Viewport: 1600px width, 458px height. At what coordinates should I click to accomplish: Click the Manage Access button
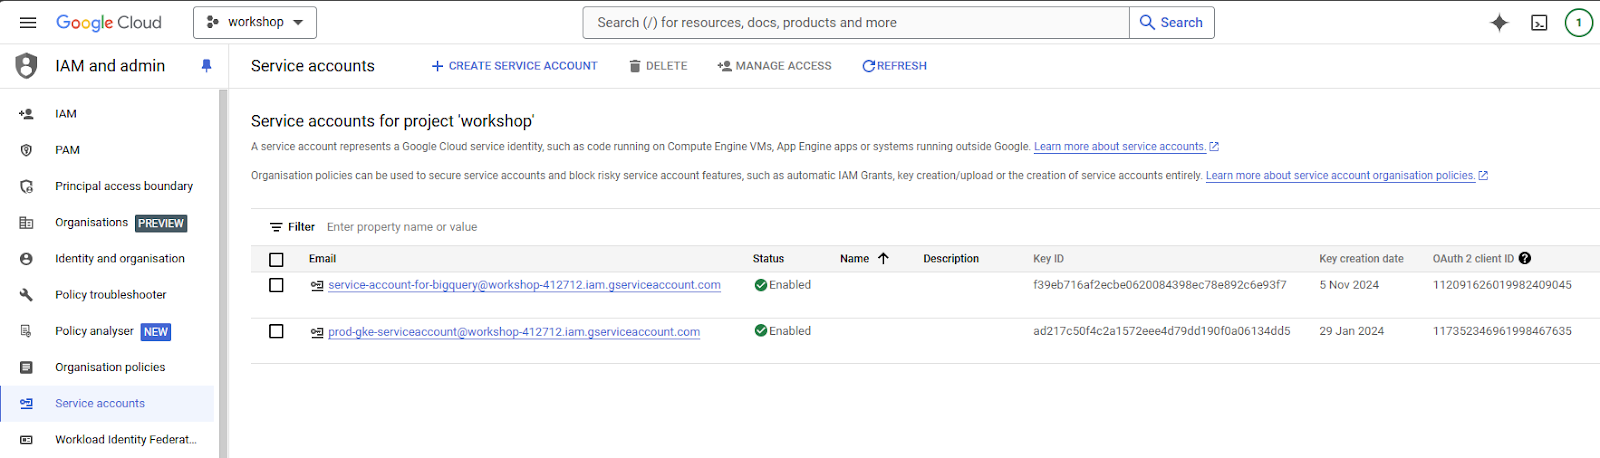774,66
